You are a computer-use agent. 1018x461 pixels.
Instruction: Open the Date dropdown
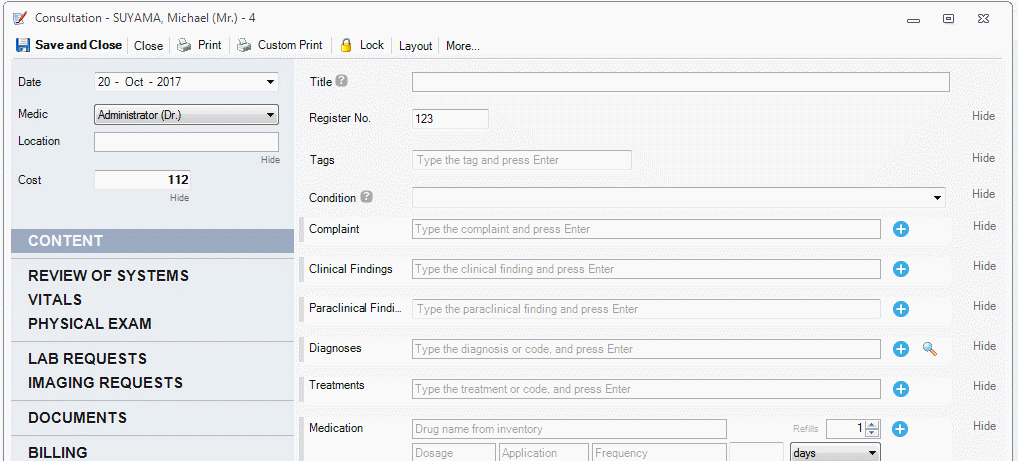pos(270,82)
